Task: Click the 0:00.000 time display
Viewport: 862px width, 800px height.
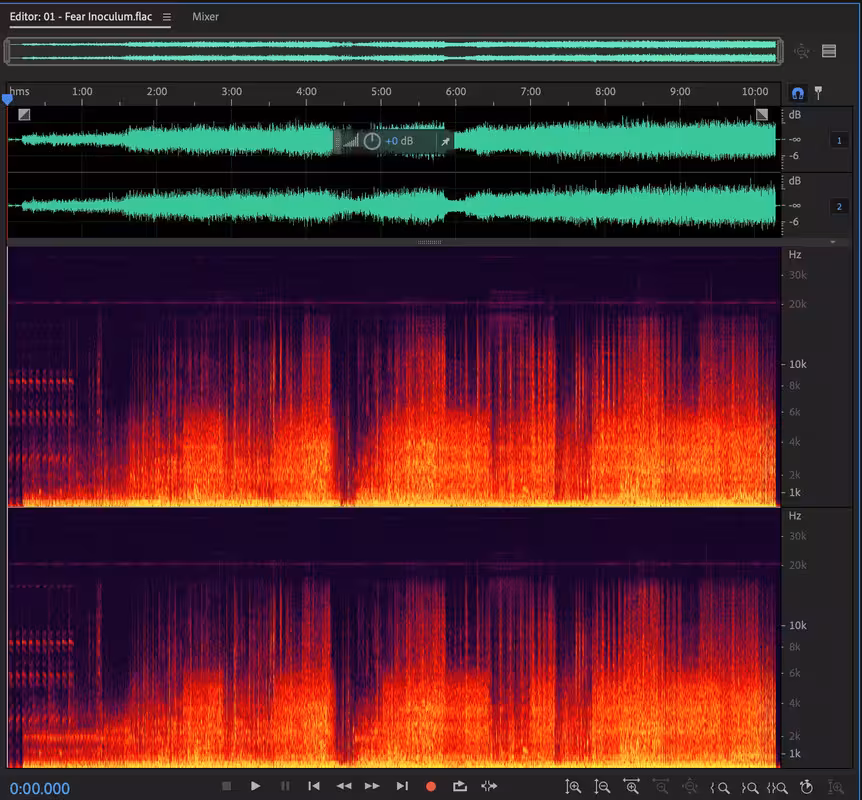Action: pos(40,788)
